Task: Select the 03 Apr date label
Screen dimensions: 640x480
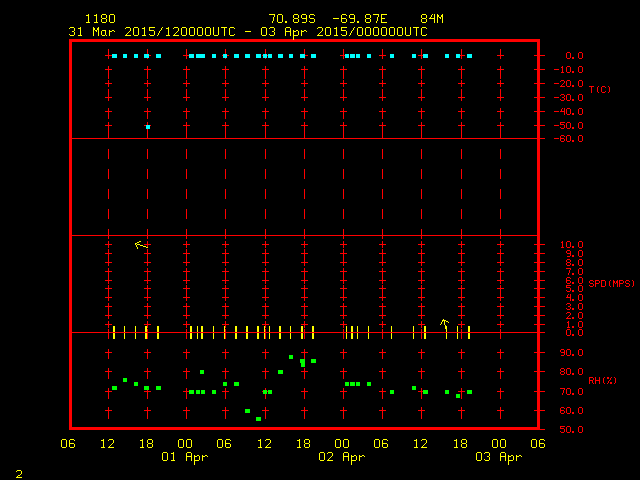Action: (498, 457)
